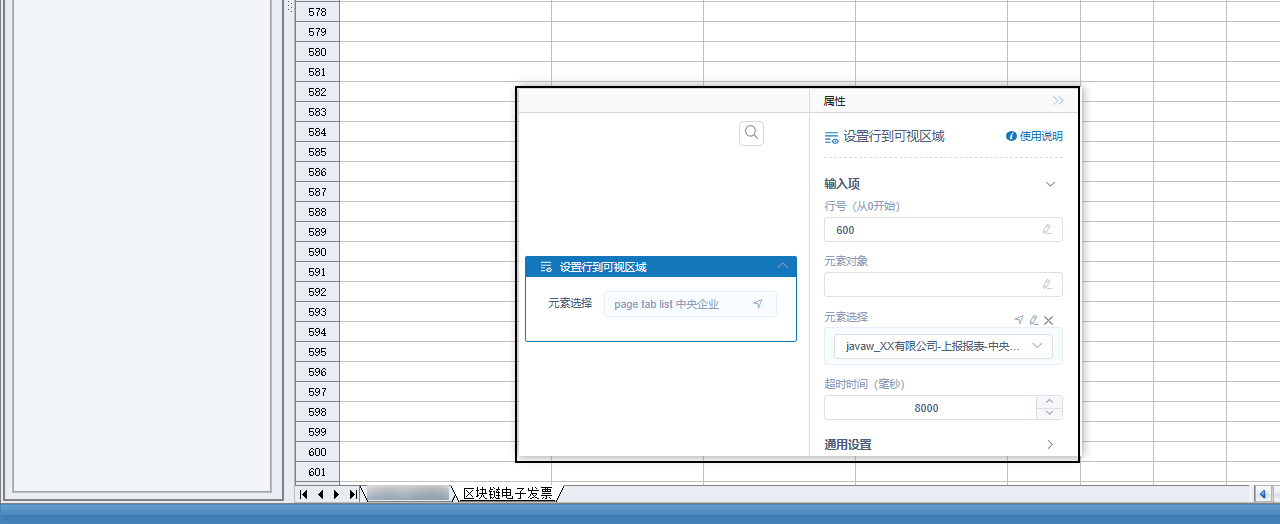Collapse the 输入项 section

(x=1050, y=184)
